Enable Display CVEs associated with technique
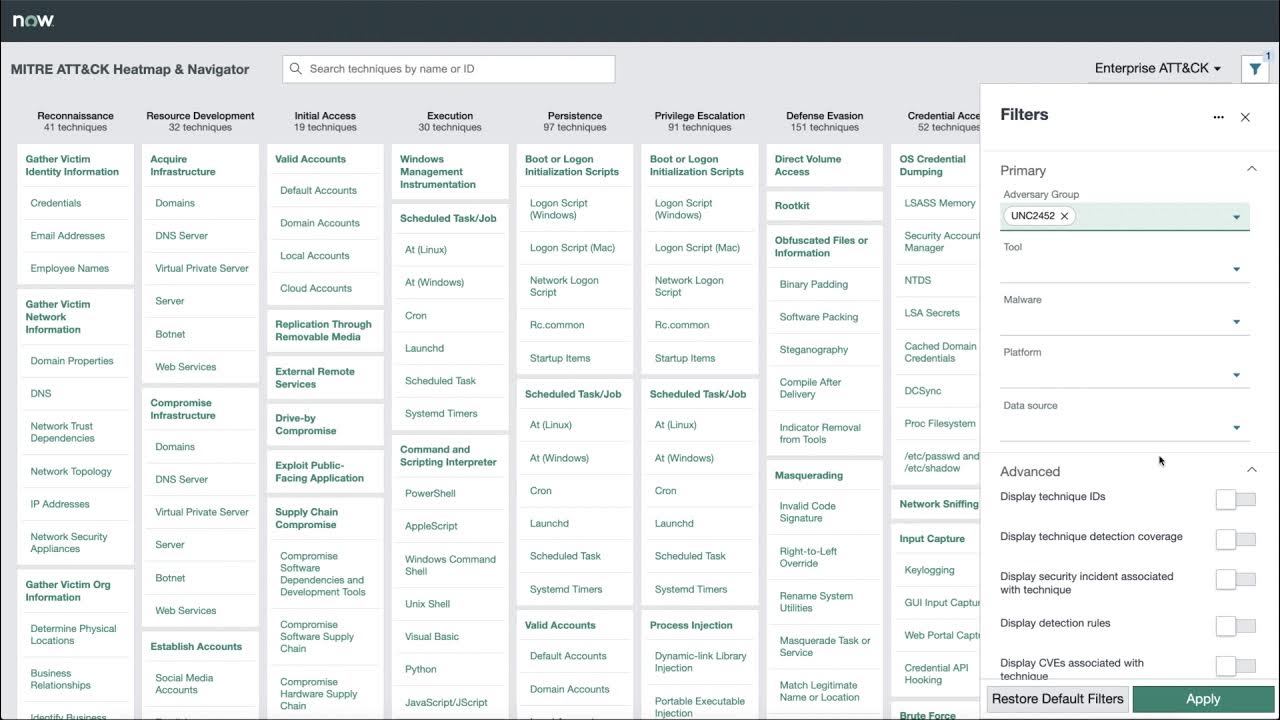 coord(1236,664)
